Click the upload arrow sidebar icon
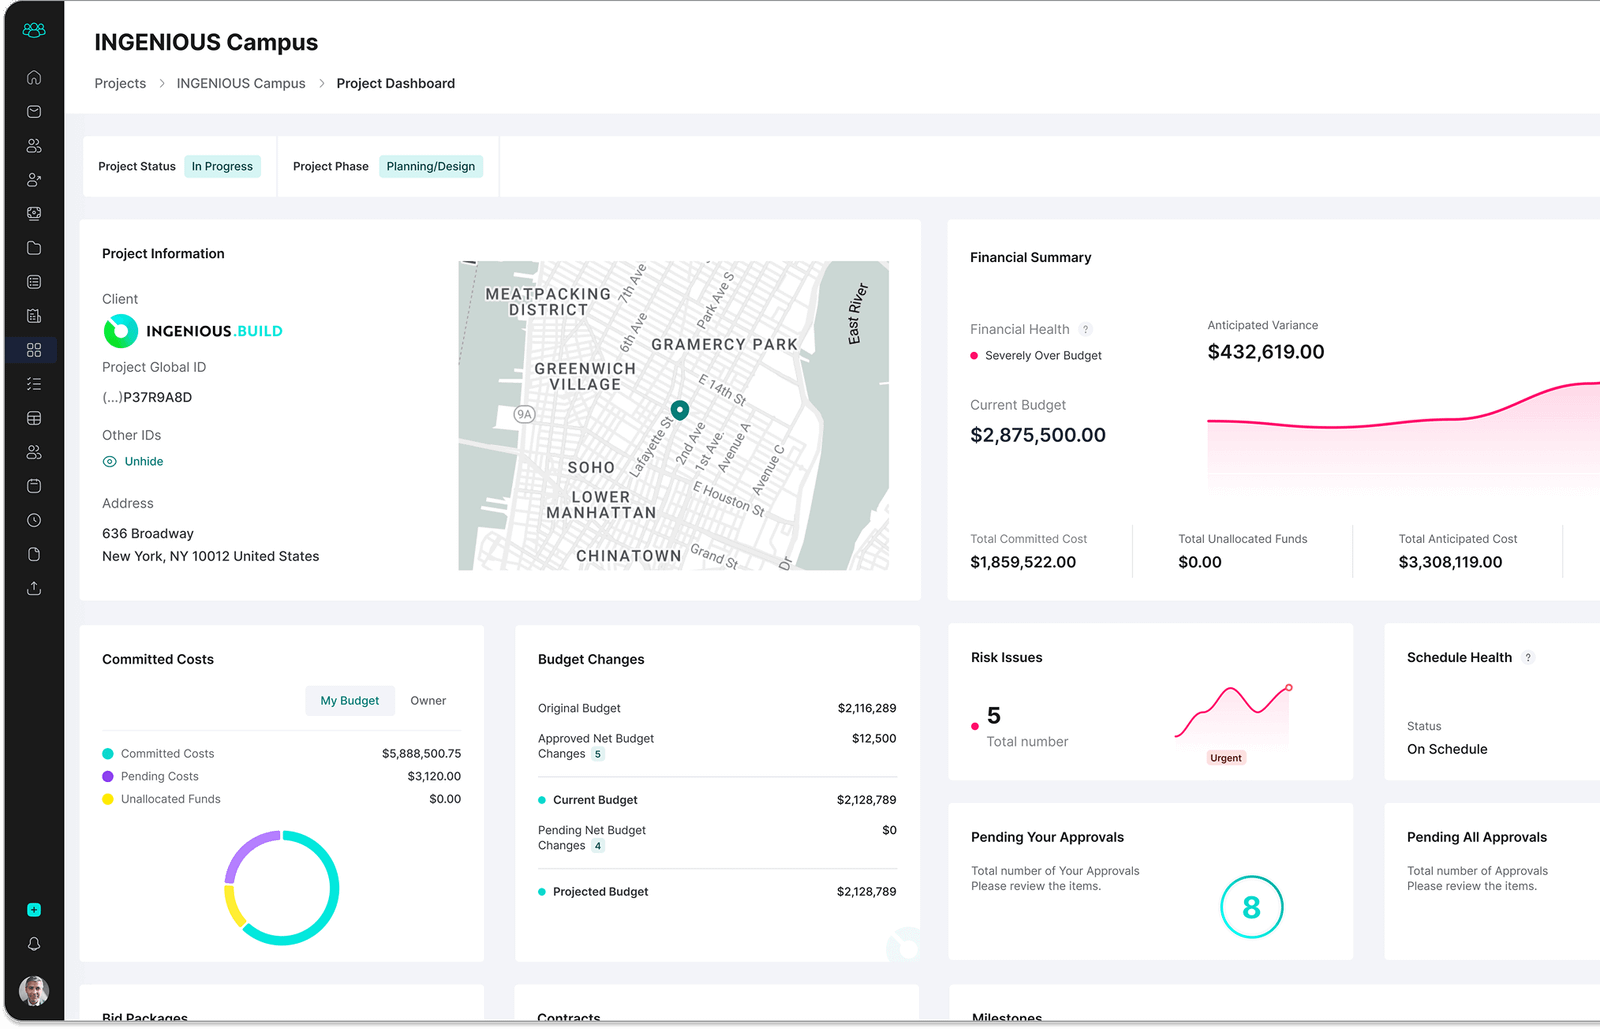 tap(34, 588)
